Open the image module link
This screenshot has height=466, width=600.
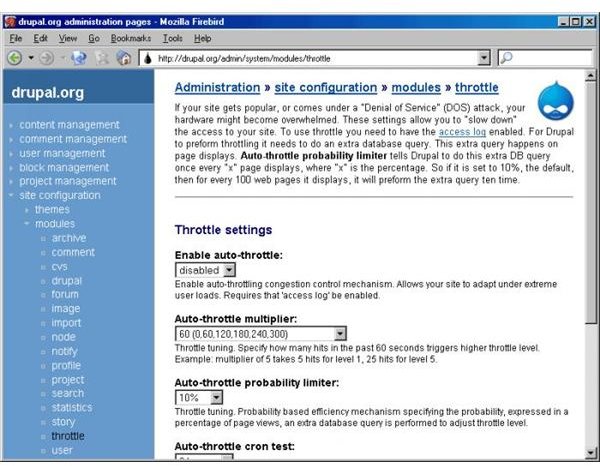(66, 308)
